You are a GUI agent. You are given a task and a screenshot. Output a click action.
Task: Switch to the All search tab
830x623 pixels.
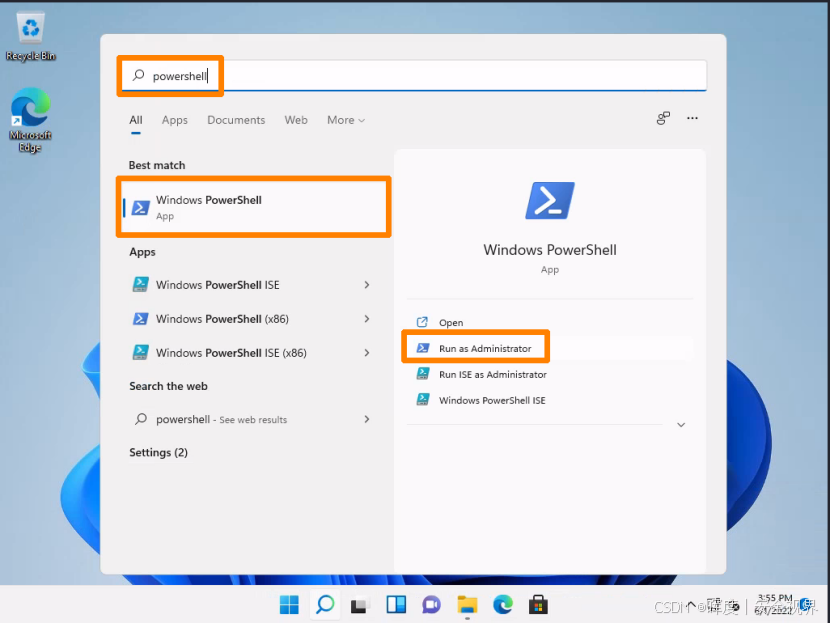tap(136, 120)
